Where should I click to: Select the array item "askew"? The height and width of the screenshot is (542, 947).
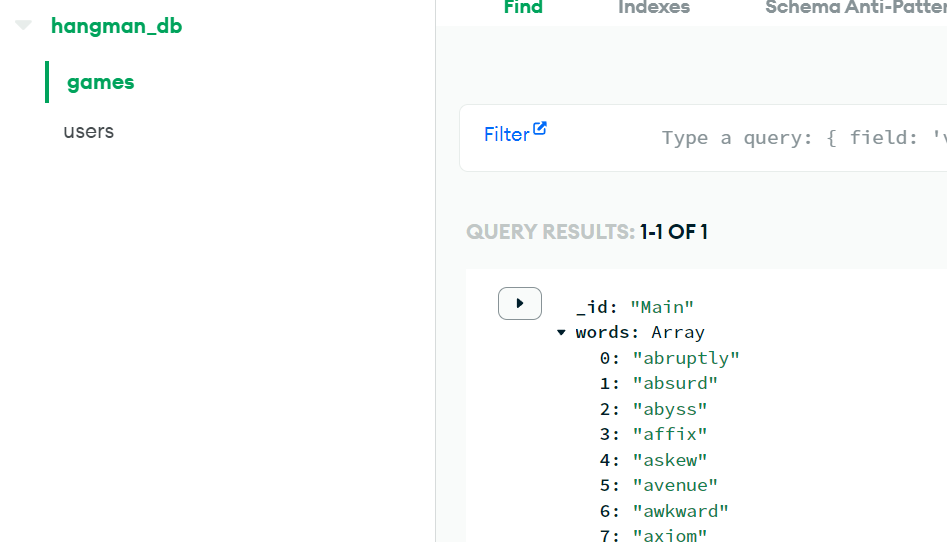[669, 460]
